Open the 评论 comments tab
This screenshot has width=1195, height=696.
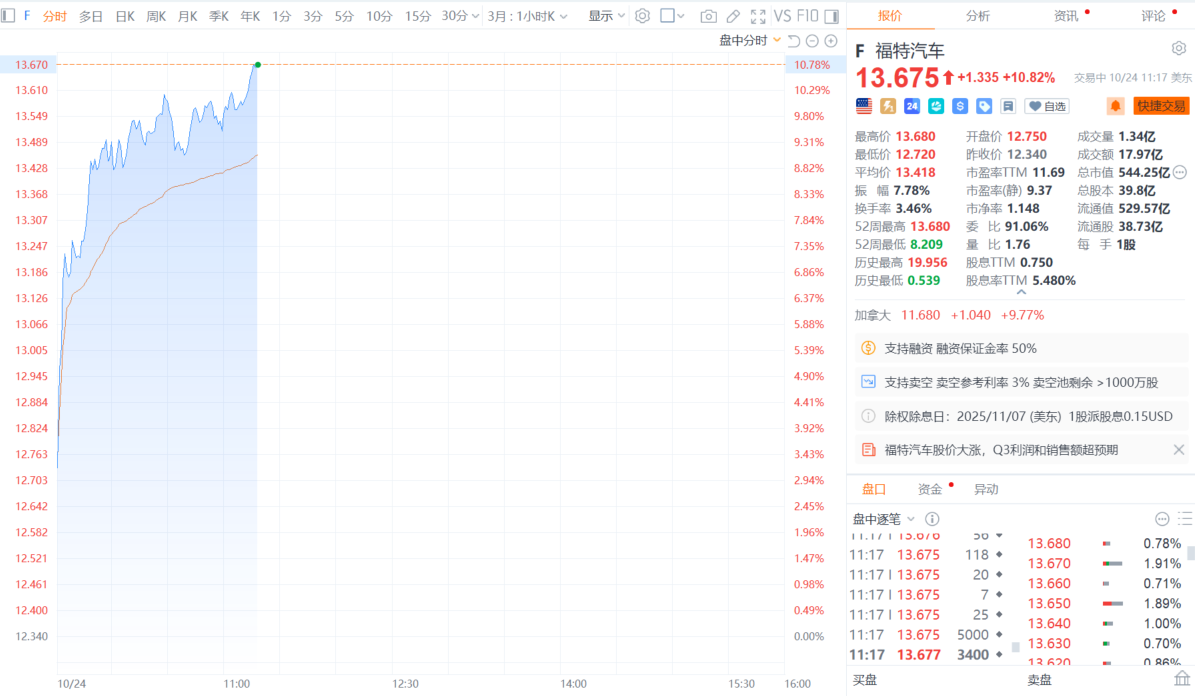[1154, 15]
